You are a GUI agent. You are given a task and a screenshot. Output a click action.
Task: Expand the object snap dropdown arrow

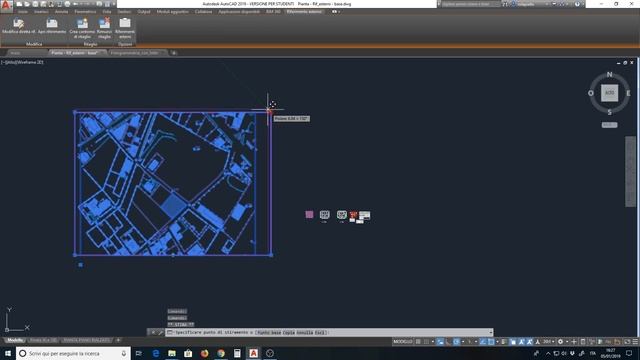tap(497, 342)
